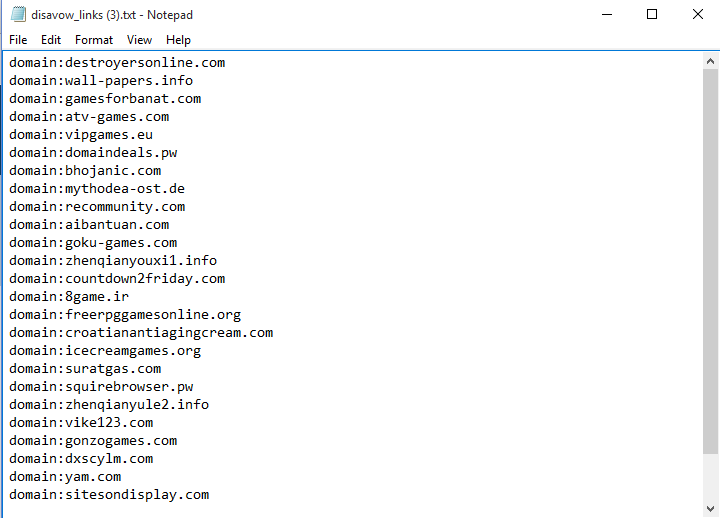Click the line domain:suratgas.com

coord(85,368)
